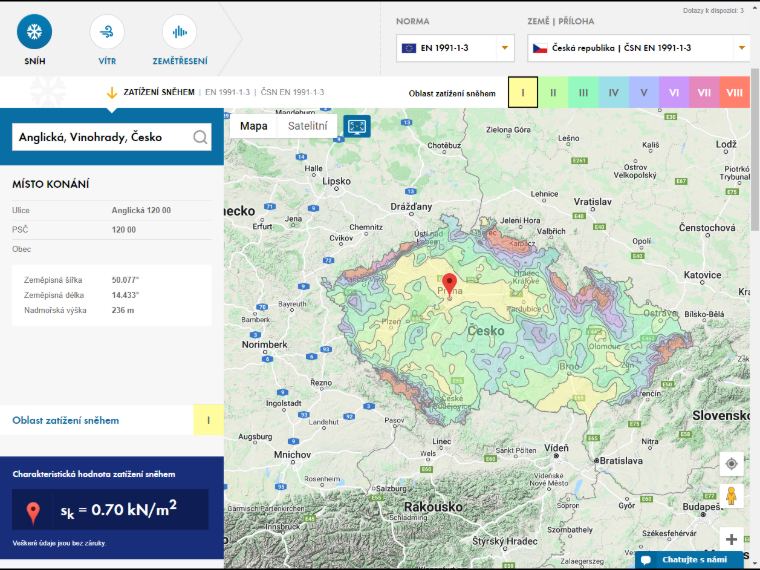This screenshot has width=760, height=570.
Task: Expand the Země Příloha country dropdown arrow
Action: tap(742, 48)
